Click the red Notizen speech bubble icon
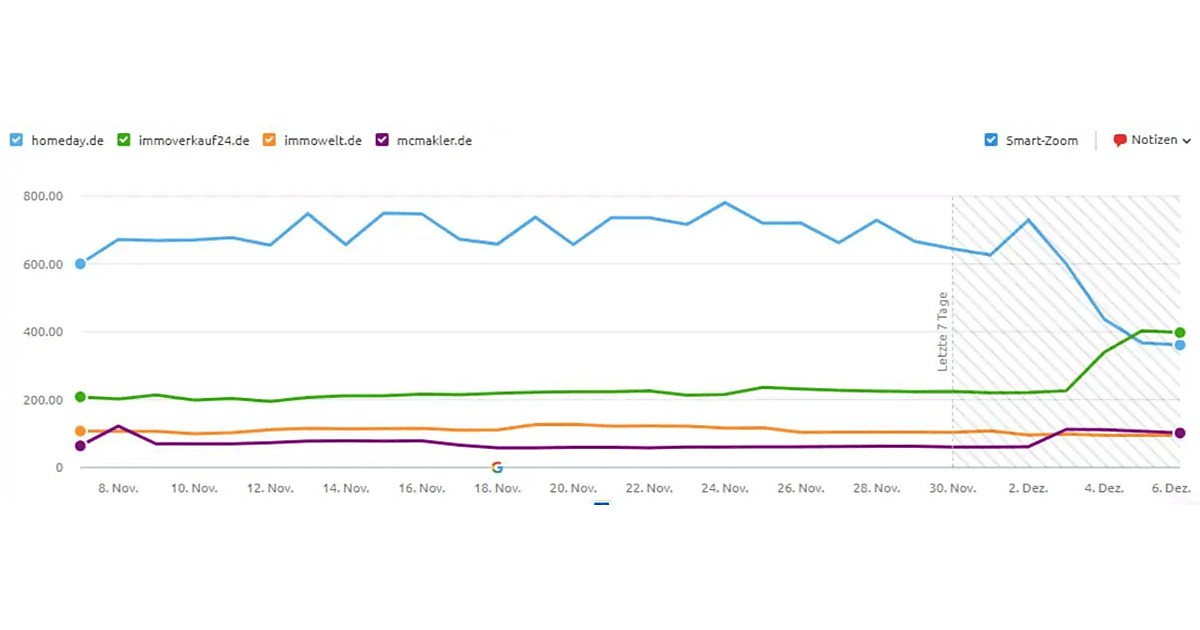This screenshot has width=1200, height=630. 1120,141
